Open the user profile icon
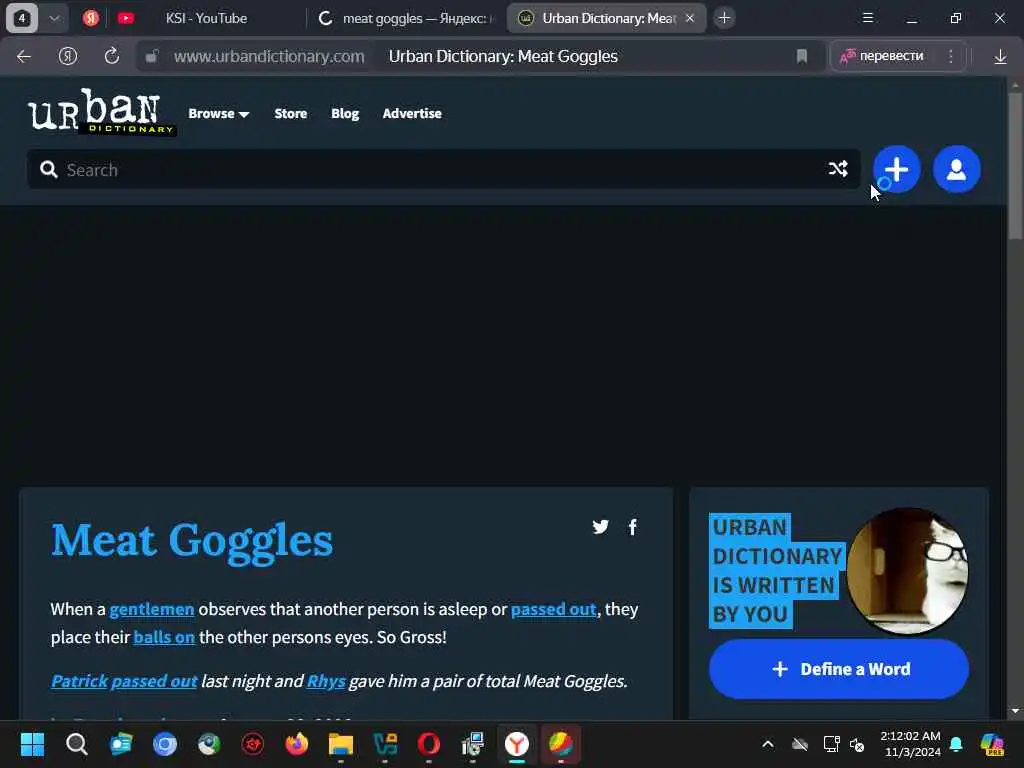 (957, 169)
